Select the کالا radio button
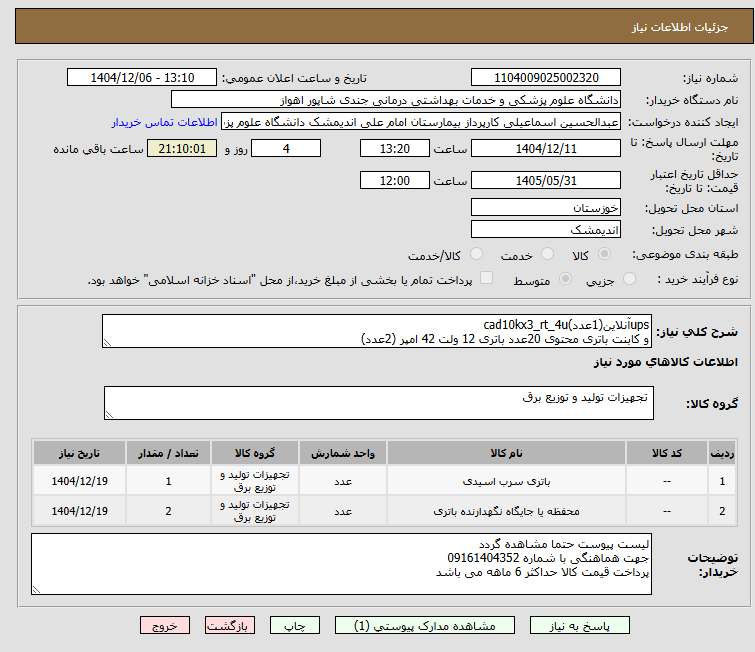The height and width of the screenshot is (652, 755). click(604, 254)
